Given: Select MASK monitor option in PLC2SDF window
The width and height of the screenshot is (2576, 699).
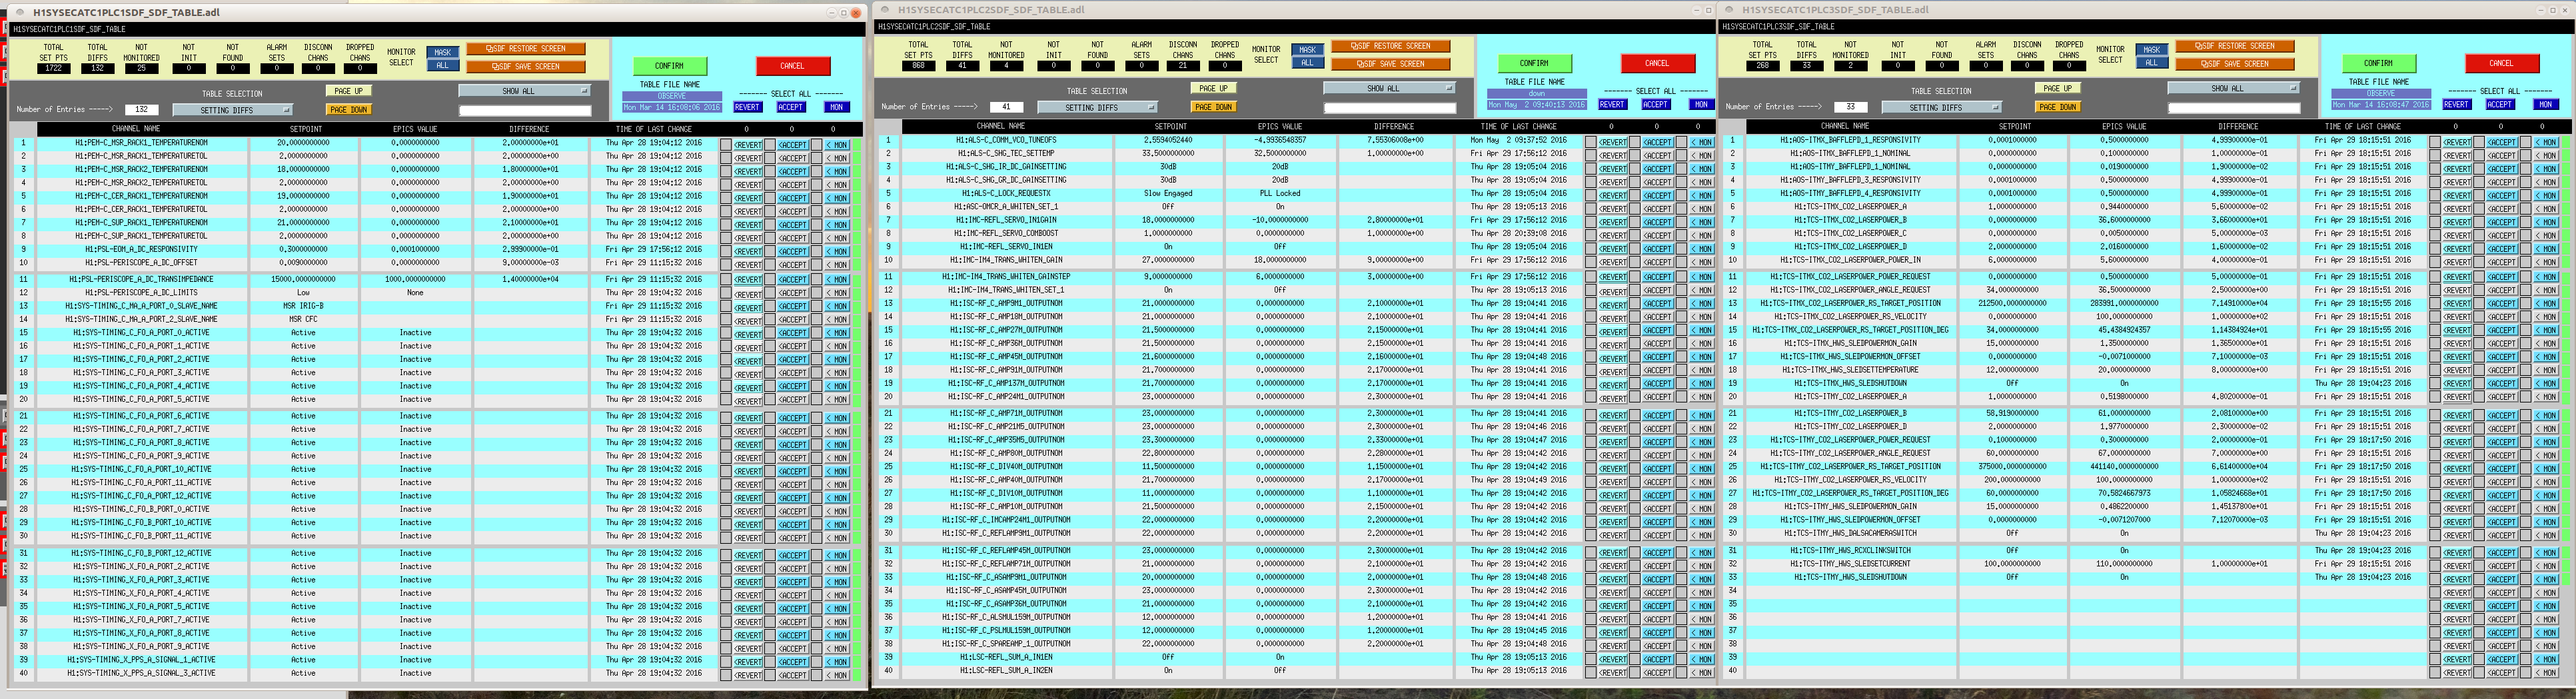Looking at the screenshot, I should (x=1307, y=49).
